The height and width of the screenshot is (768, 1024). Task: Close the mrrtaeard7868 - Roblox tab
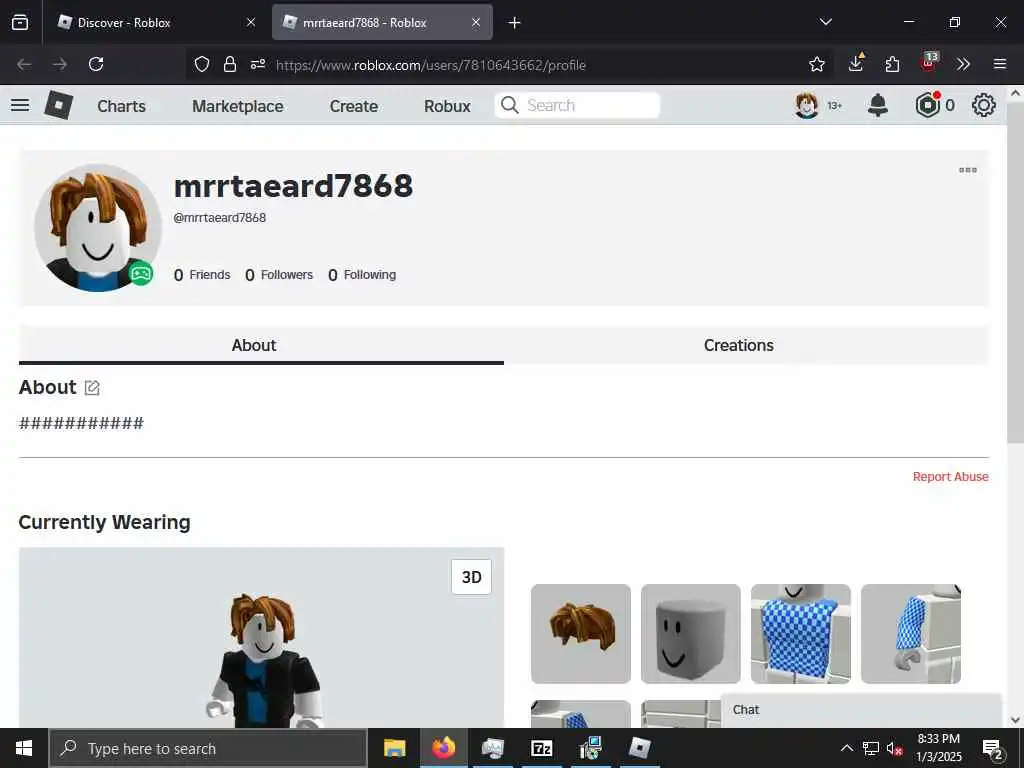pyautogui.click(x=476, y=22)
